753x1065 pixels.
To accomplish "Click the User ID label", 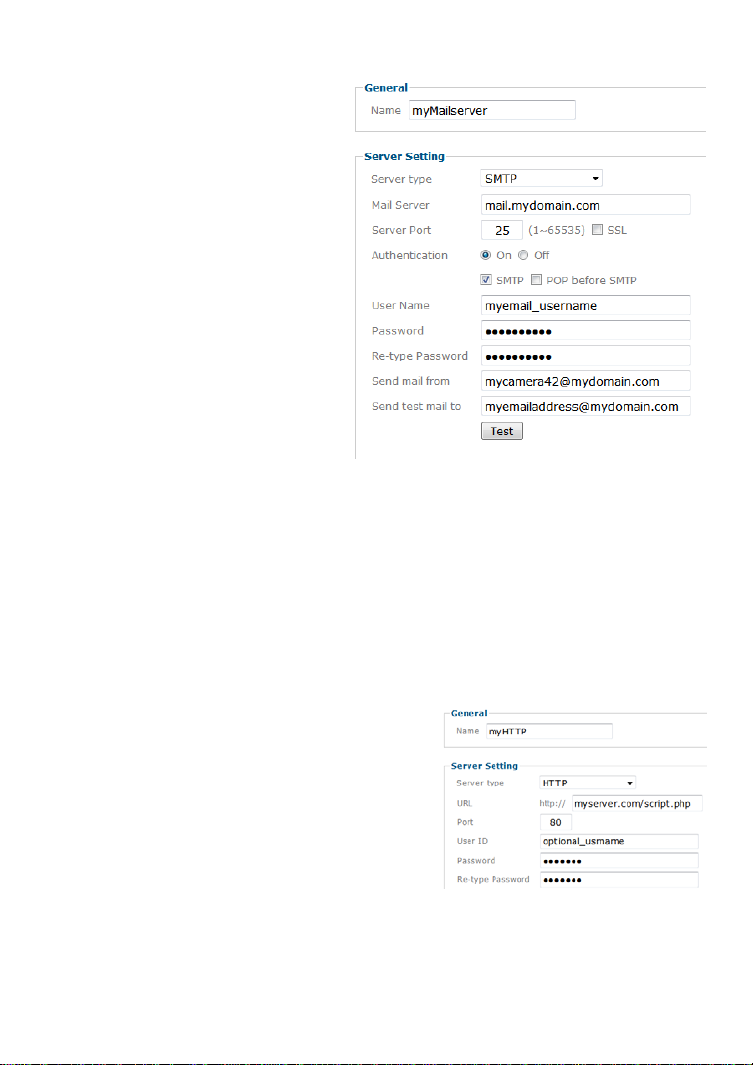I will tap(472, 842).
